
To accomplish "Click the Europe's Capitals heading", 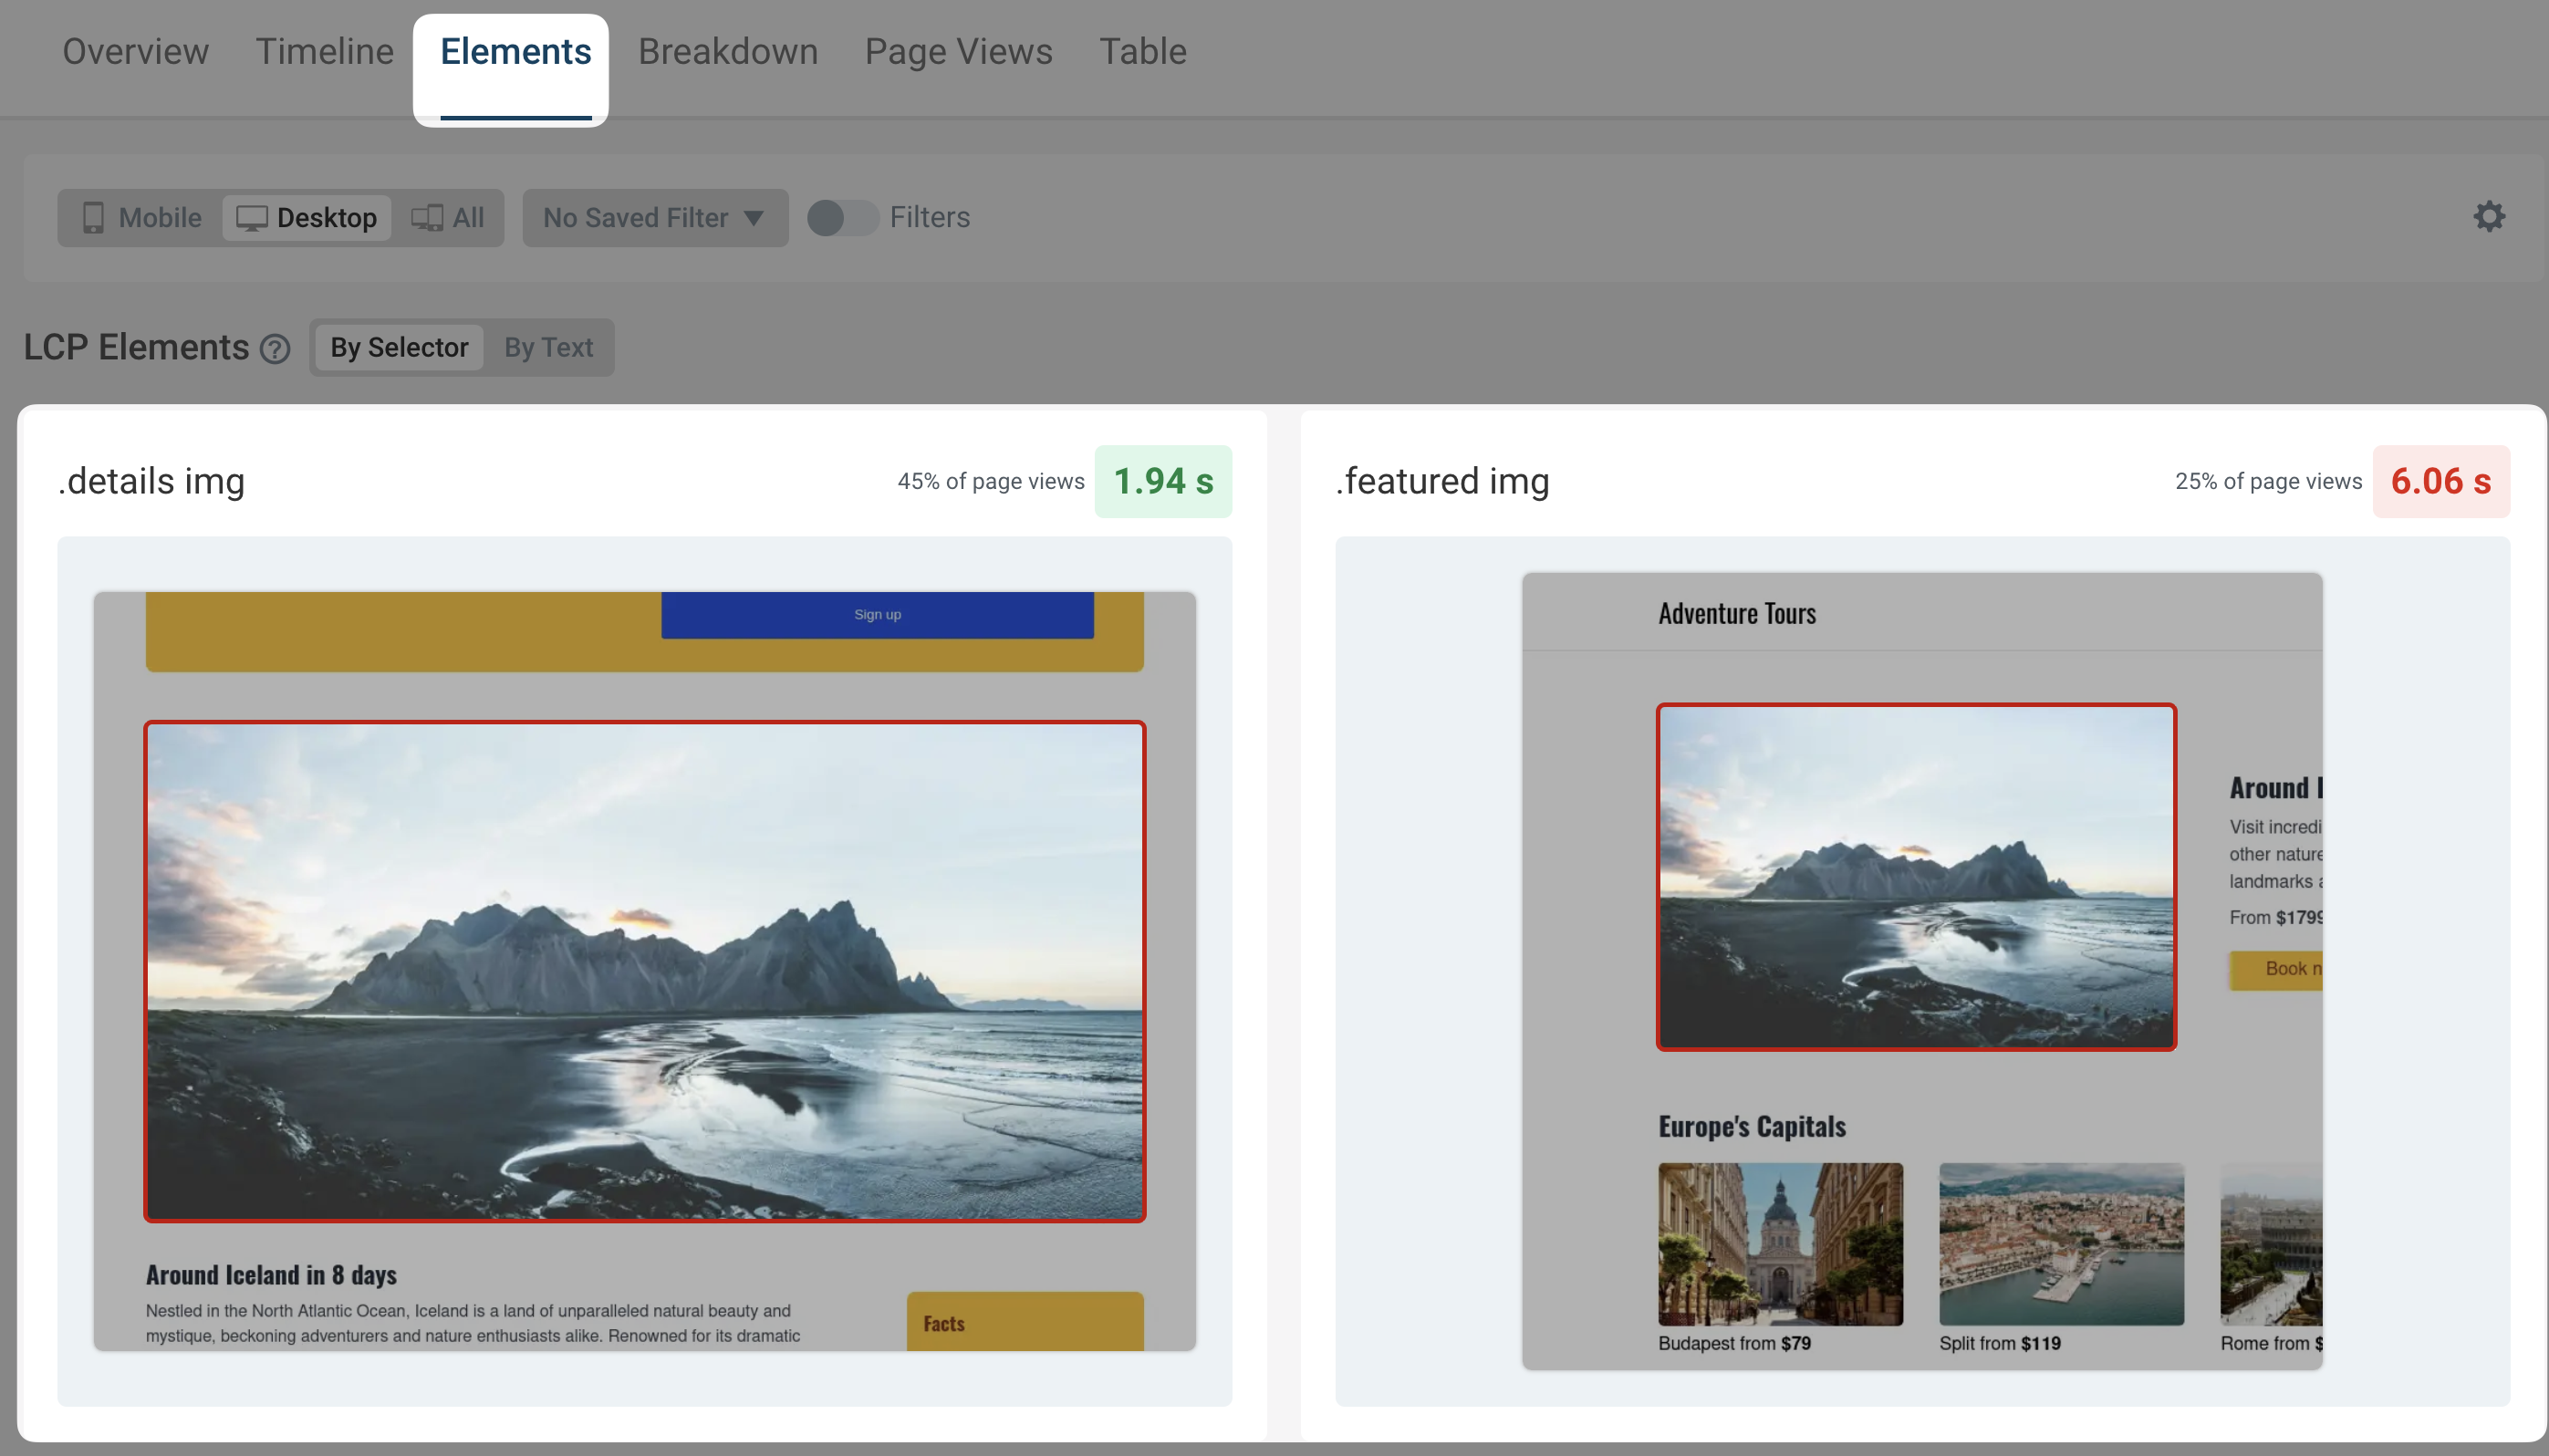I will click(1752, 1126).
